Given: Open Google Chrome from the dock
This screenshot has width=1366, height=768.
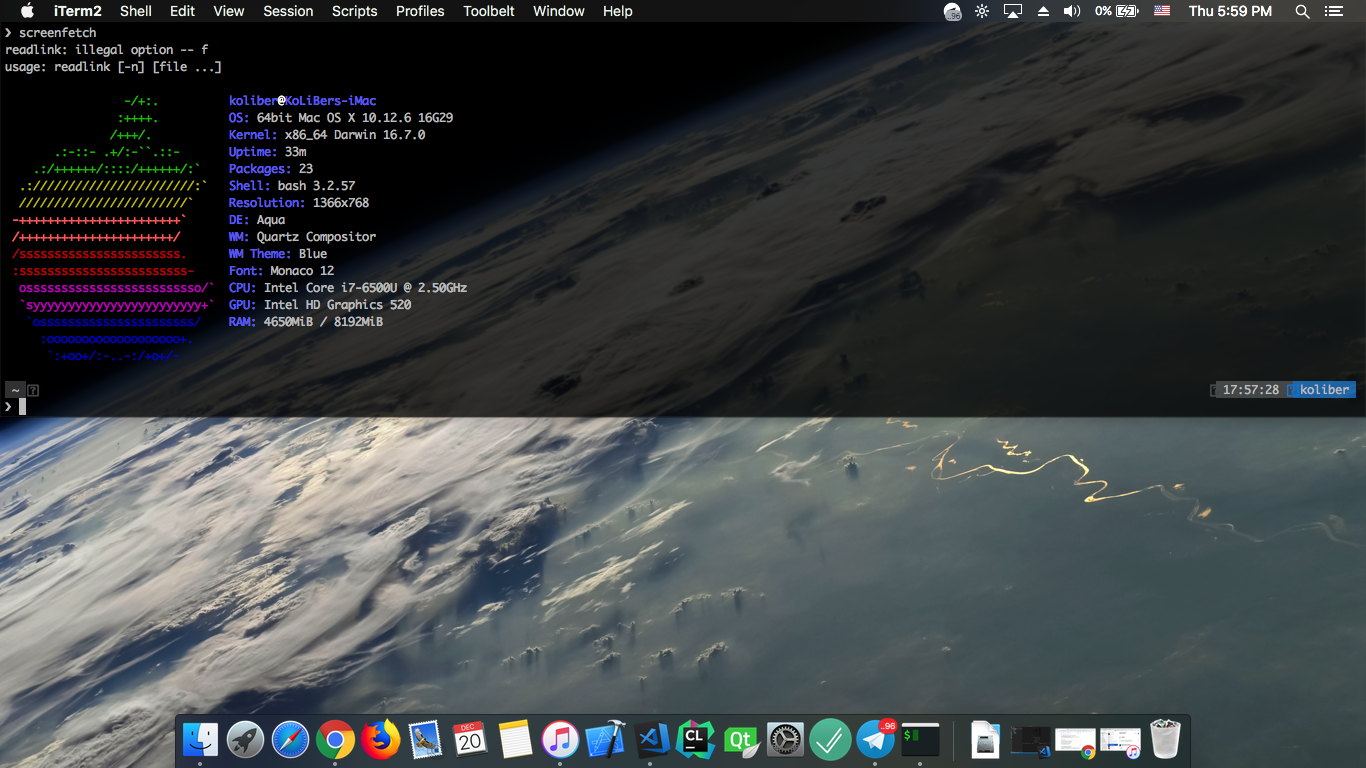Looking at the screenshot, I should [335, 740].
